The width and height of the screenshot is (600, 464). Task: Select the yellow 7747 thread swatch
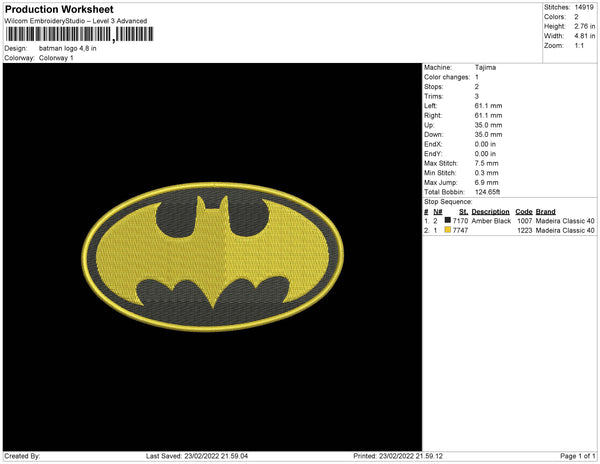coord(448,230)
